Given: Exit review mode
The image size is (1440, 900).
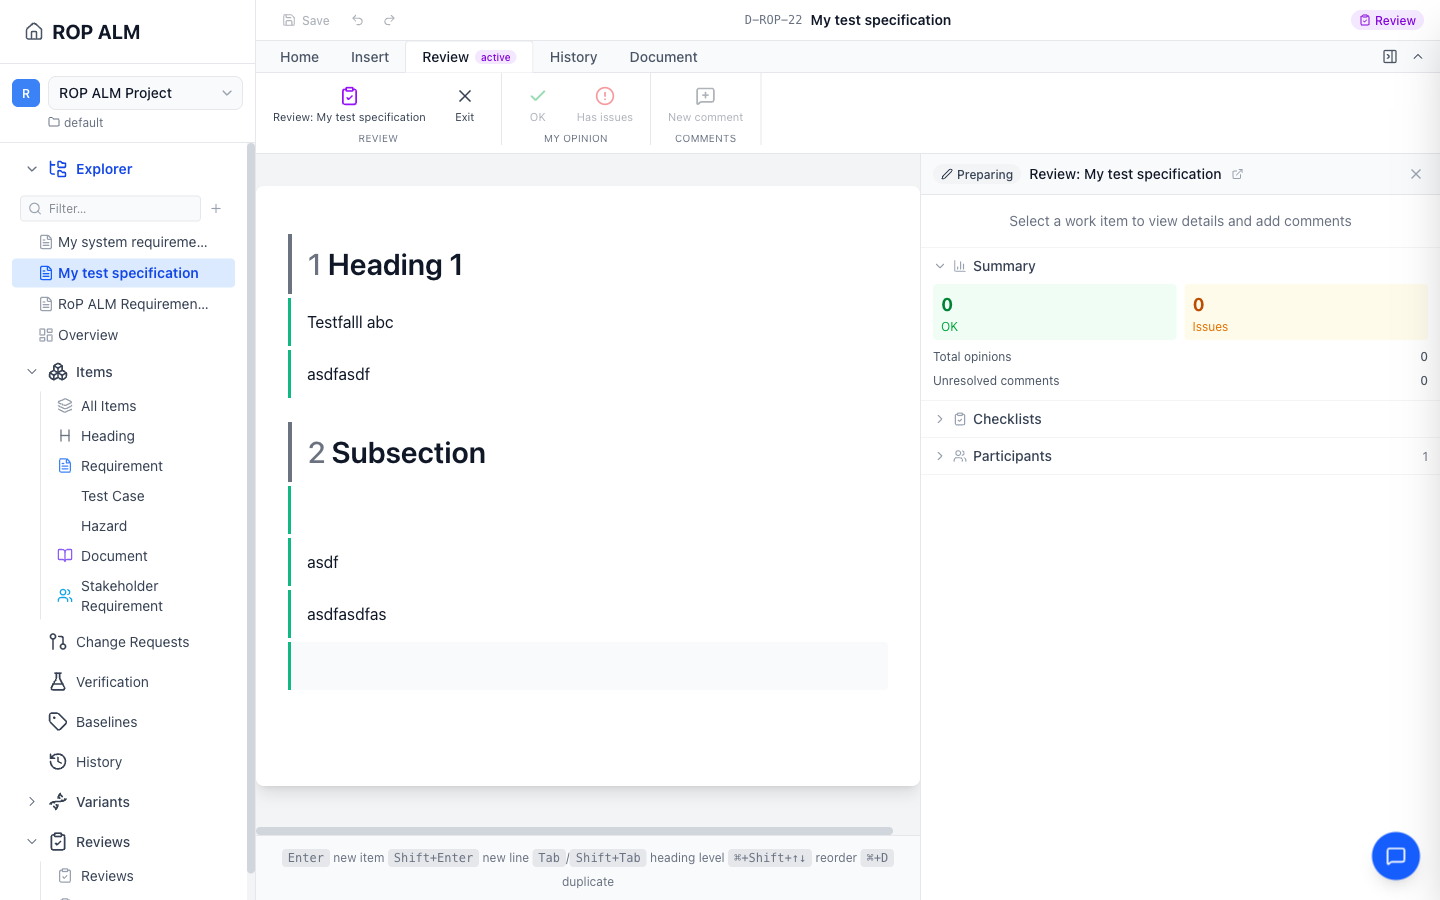Looking at the screenshot, I should tap(465, 105).
